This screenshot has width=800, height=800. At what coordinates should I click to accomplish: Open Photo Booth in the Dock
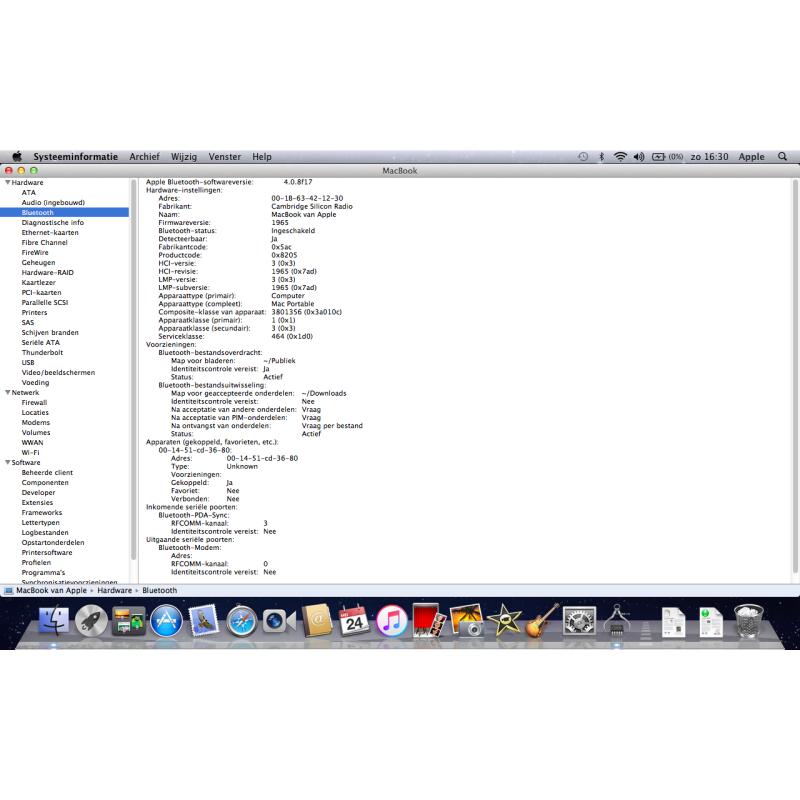pos(429,621)
